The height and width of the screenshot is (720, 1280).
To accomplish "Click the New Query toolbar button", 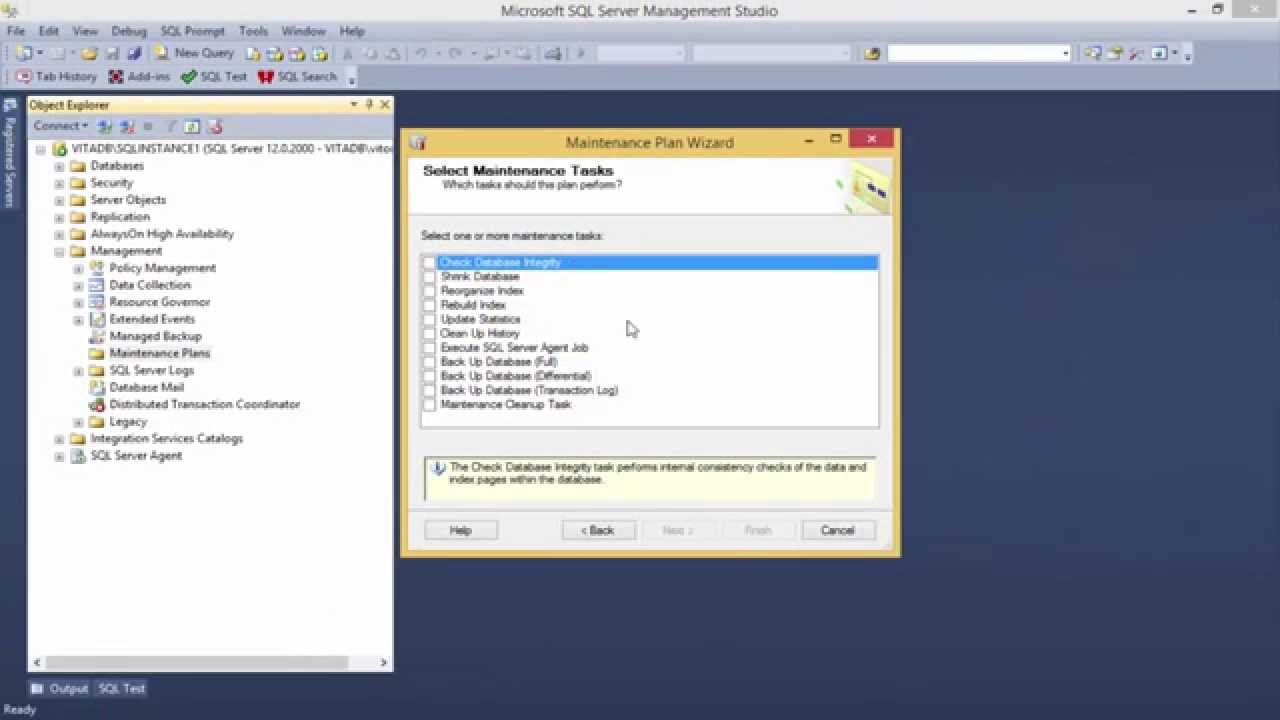I will 194,53.
